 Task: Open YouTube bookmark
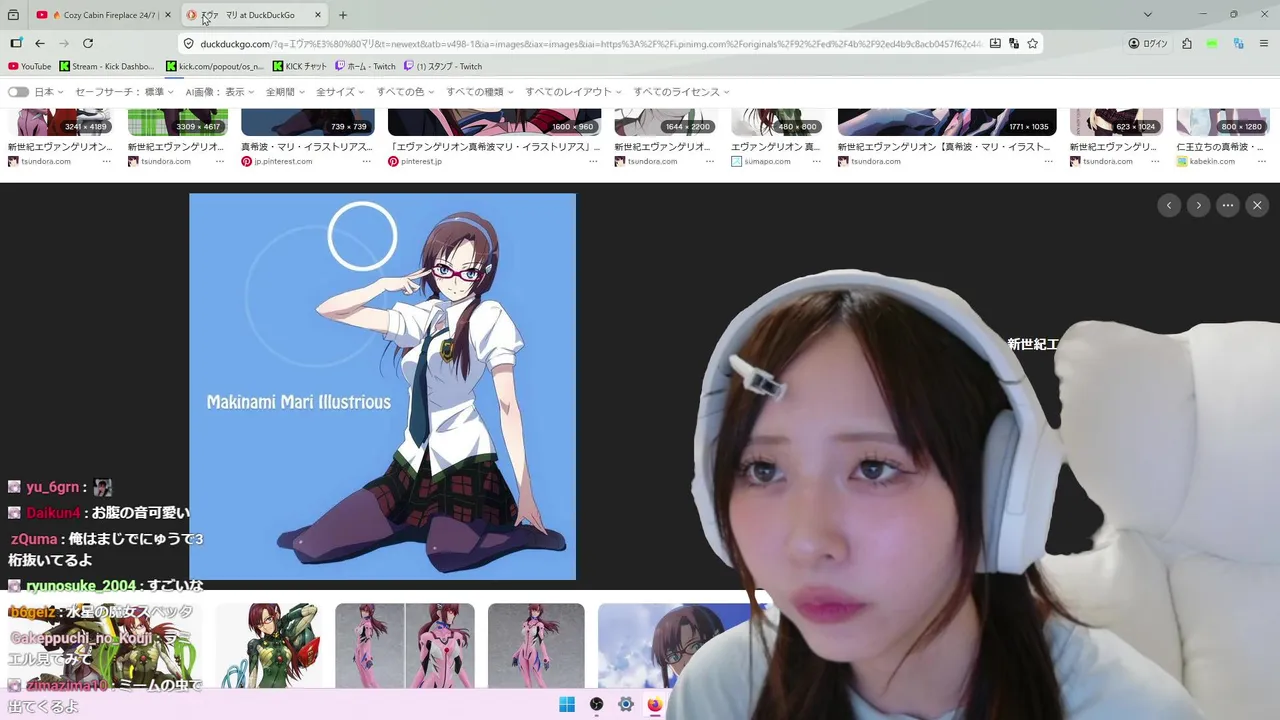[x=29, y=66]
